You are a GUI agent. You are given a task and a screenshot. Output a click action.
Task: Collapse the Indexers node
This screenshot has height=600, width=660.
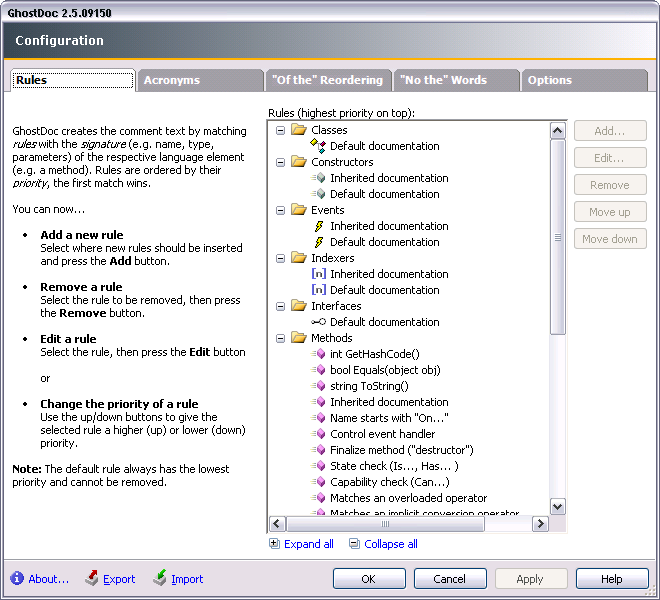pyautogui.click(x=280, y=258)
